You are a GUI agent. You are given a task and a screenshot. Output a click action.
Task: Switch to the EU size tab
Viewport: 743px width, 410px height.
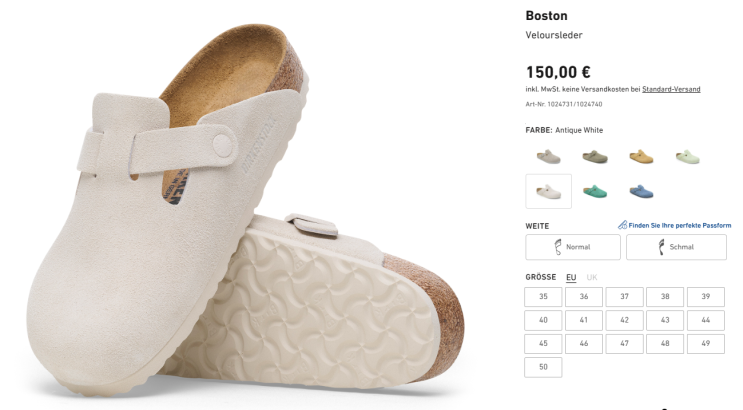[571, 277]
